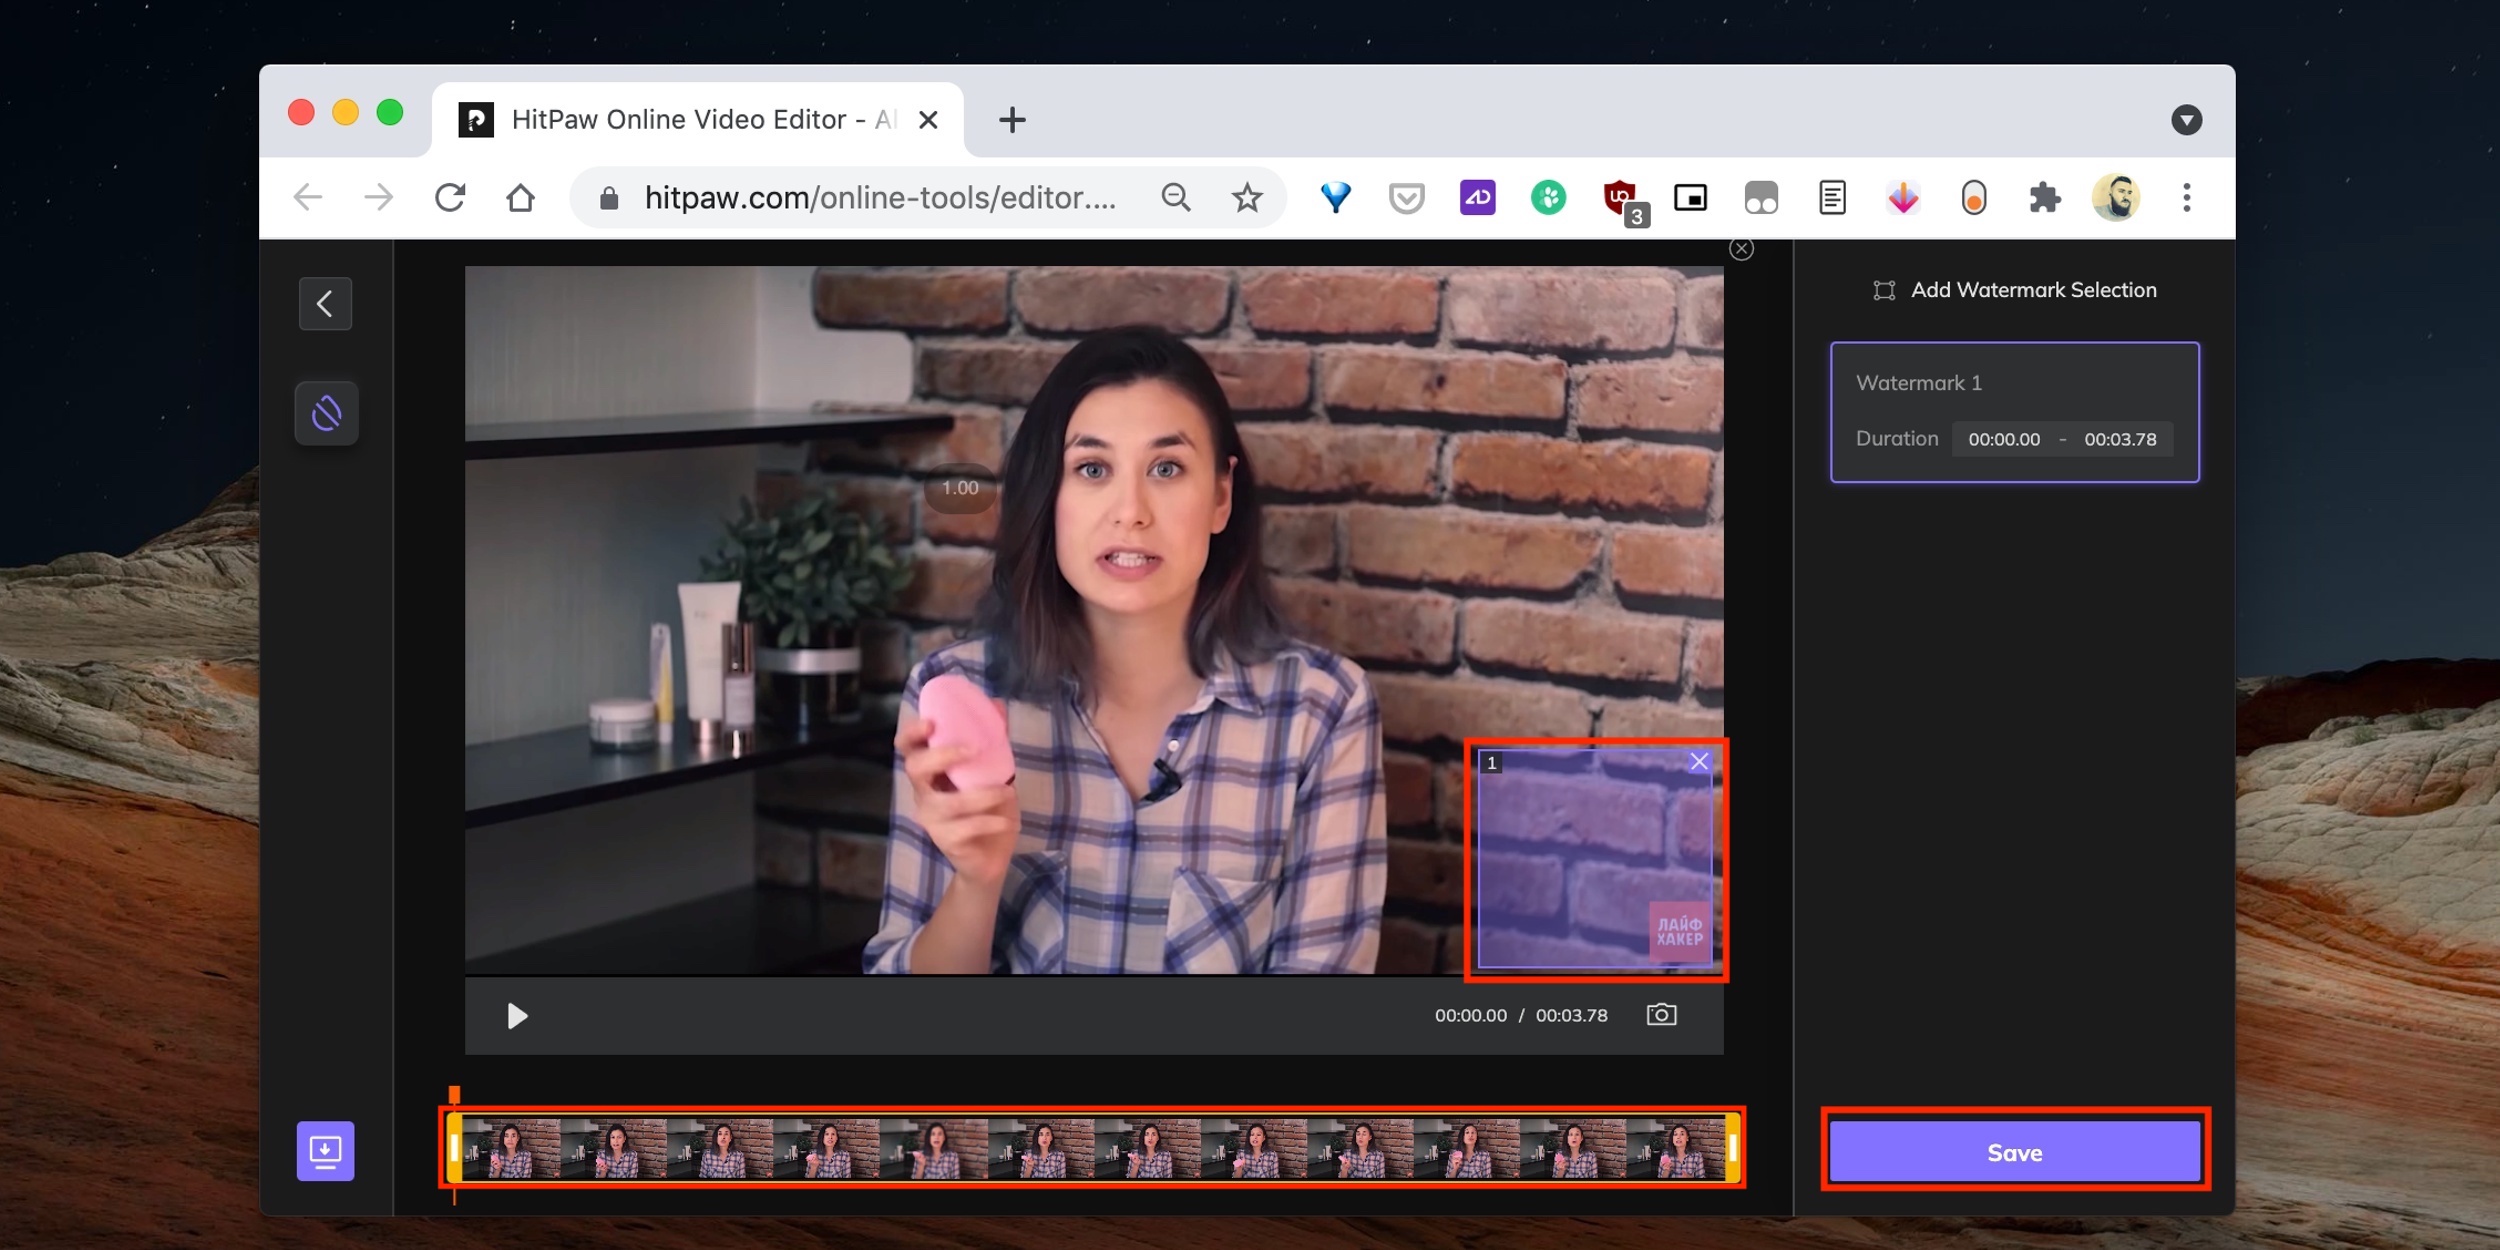
Task: Click the back arrow in left sidebar
Action: (x=325, y=303)
